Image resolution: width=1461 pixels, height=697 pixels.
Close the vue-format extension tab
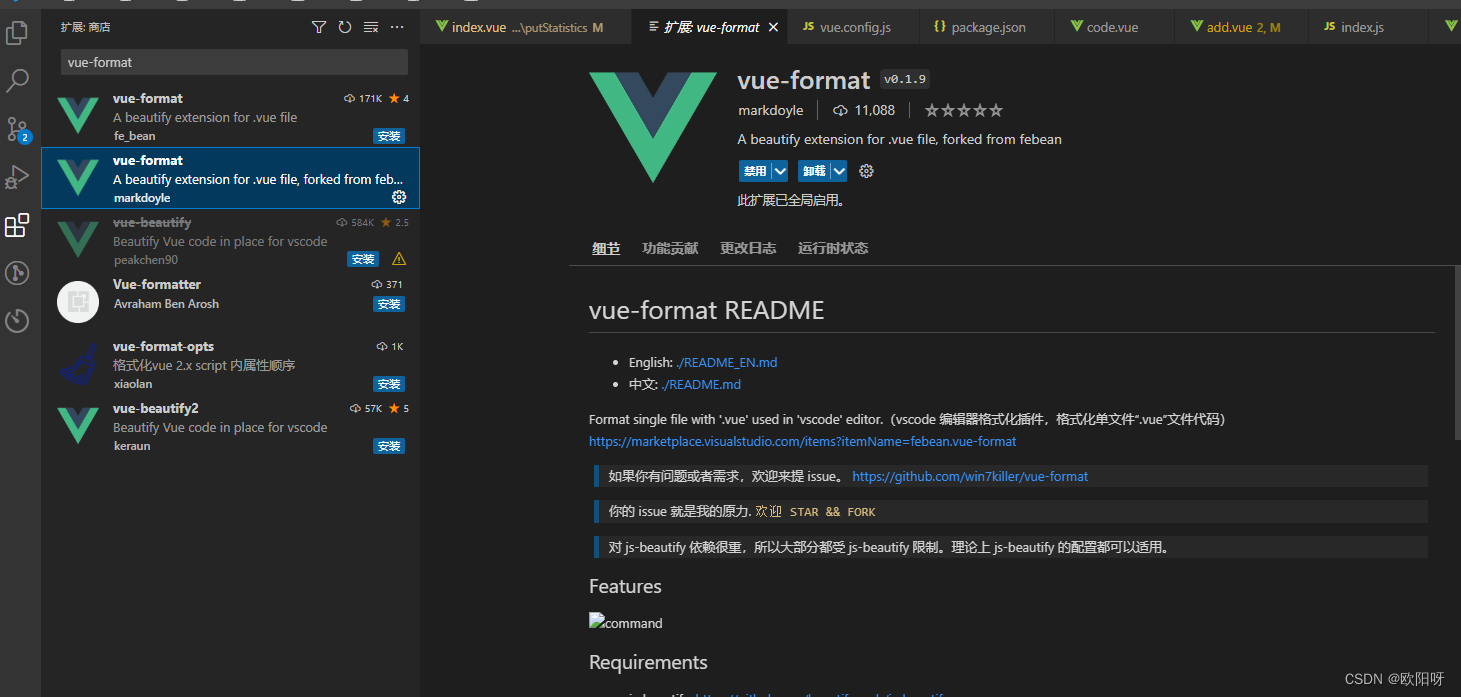click(773, 27)
